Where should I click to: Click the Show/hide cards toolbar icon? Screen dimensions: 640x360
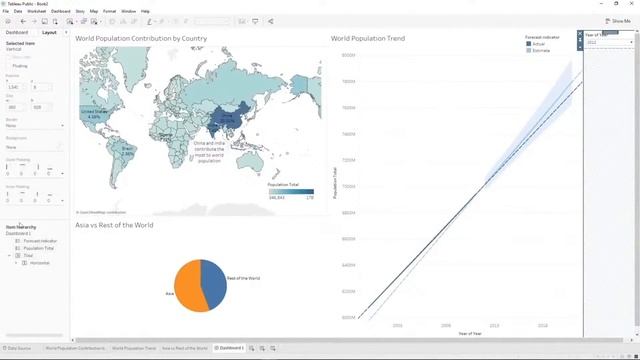(x=242, y=21)
